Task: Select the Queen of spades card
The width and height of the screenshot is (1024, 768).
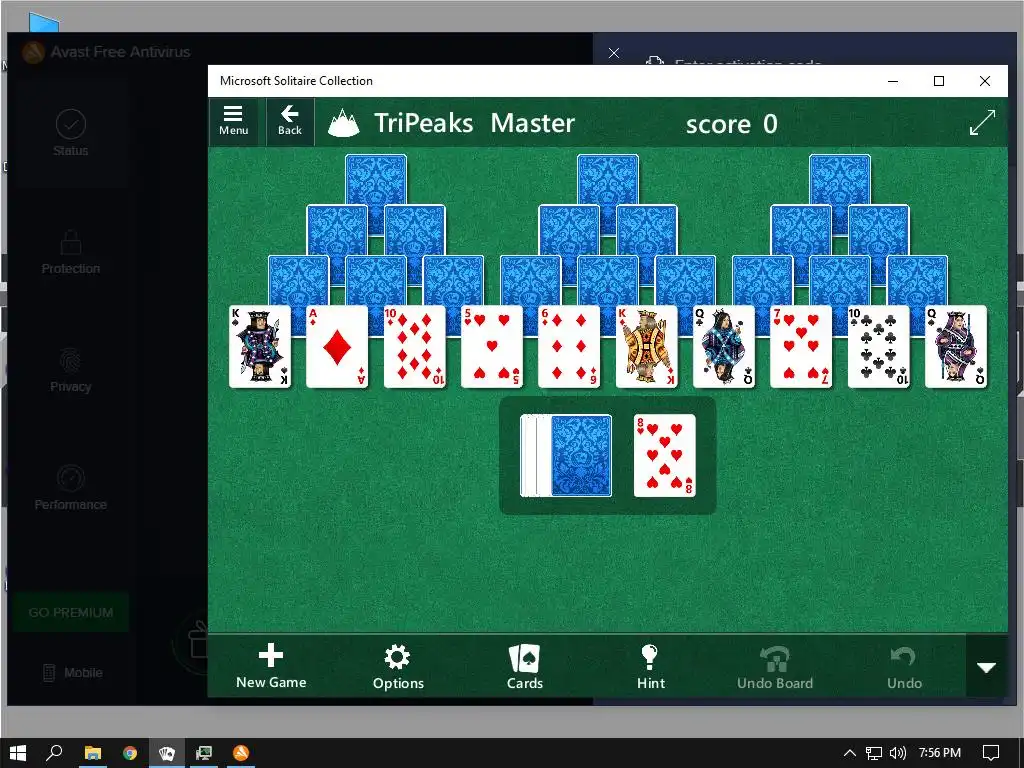Action: point(956,347)
